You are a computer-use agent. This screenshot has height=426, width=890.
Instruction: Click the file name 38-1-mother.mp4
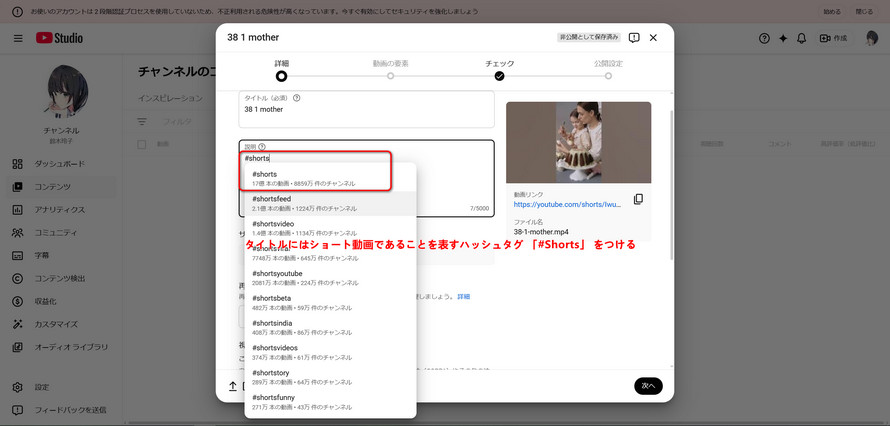pyautogui.click(x=541, y=232)
